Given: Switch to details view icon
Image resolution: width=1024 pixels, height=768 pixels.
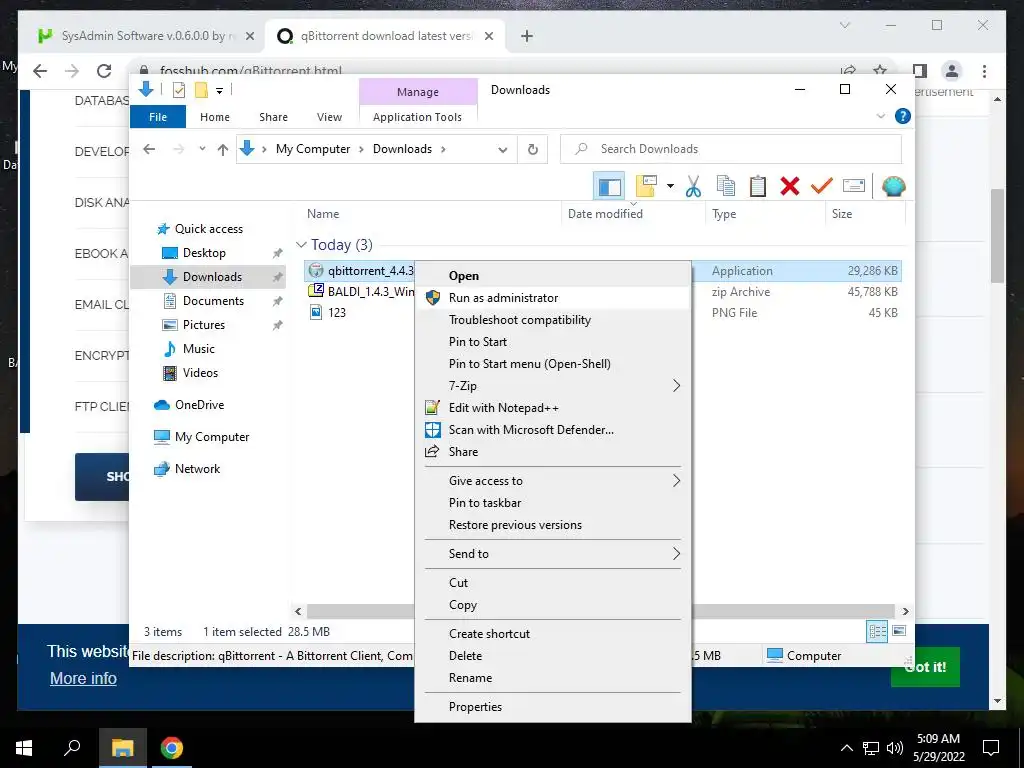Looking at the screenshot, I should coord(877,631).
